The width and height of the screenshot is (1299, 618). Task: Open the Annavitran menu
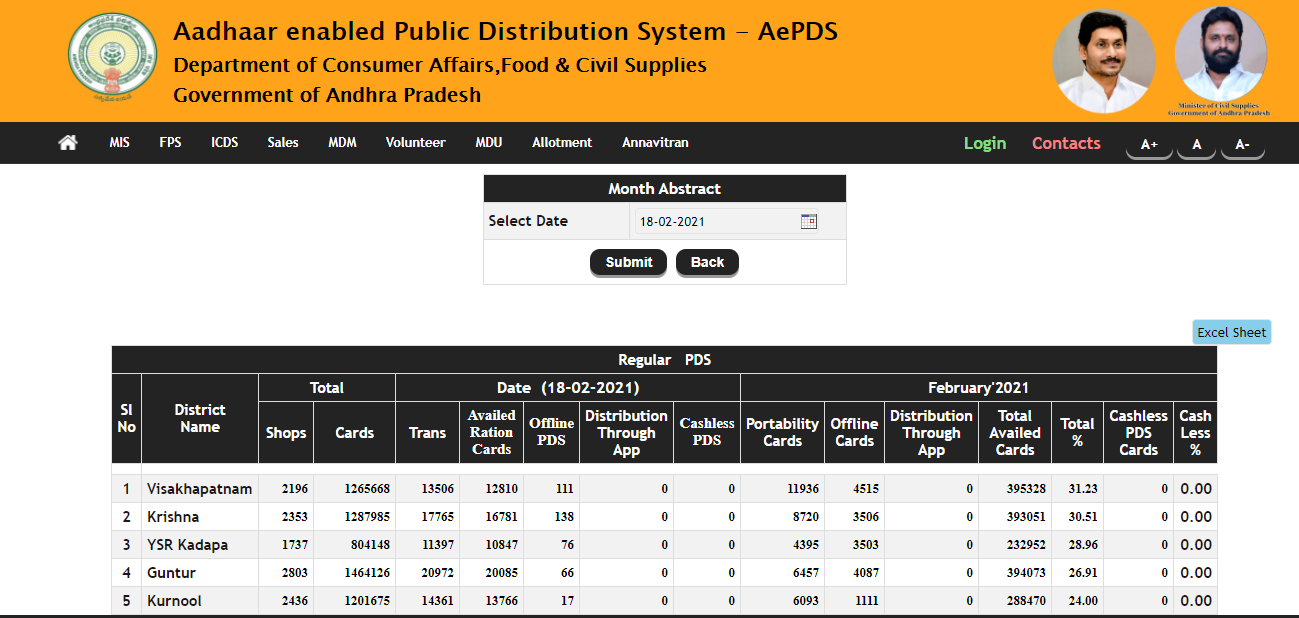tap(655, 143)
